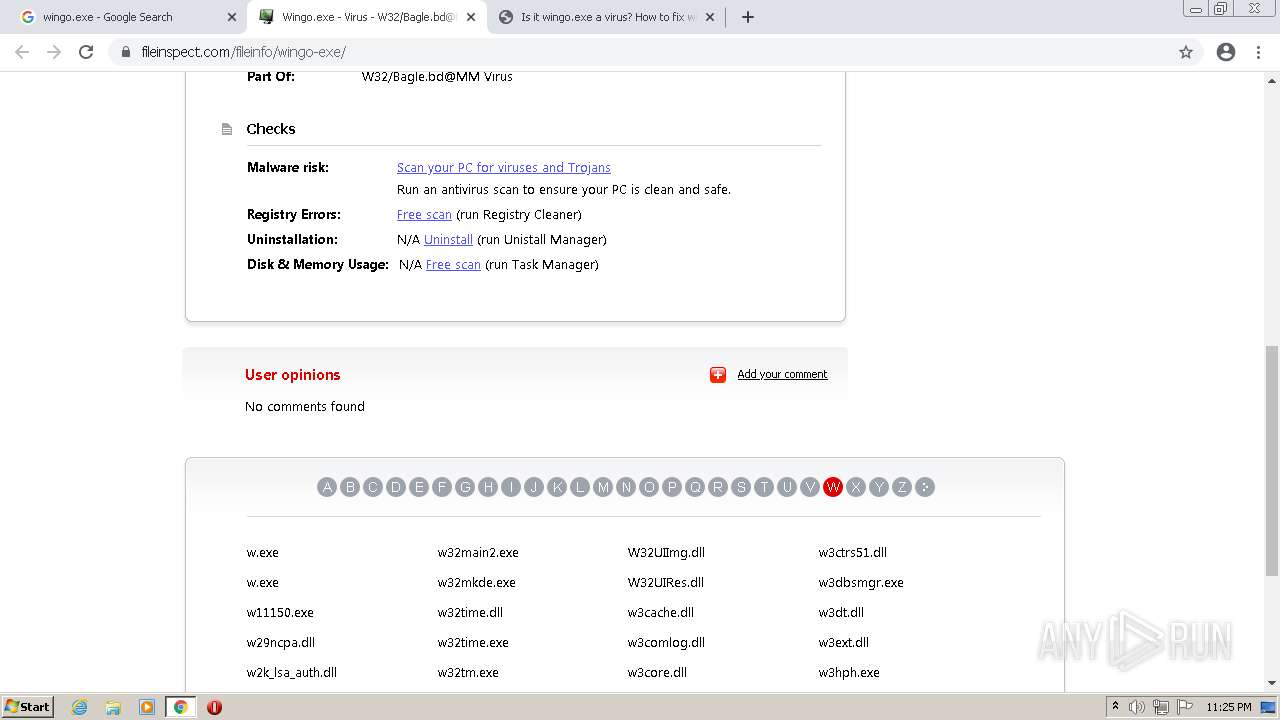Viewport: 1280px width, 720px height.
Task: Open the w11150.exe file entry
Action: click(x=280, y=612)
